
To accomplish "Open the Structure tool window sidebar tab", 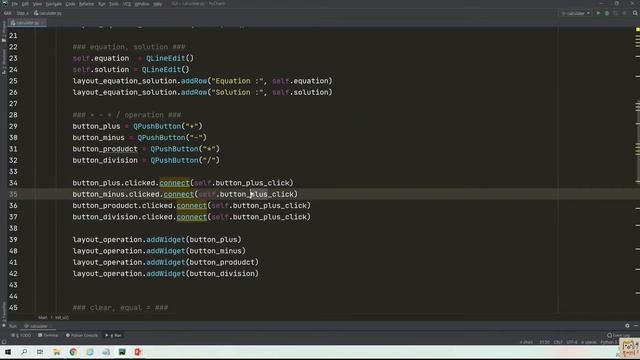I will (x=4, y=61).
